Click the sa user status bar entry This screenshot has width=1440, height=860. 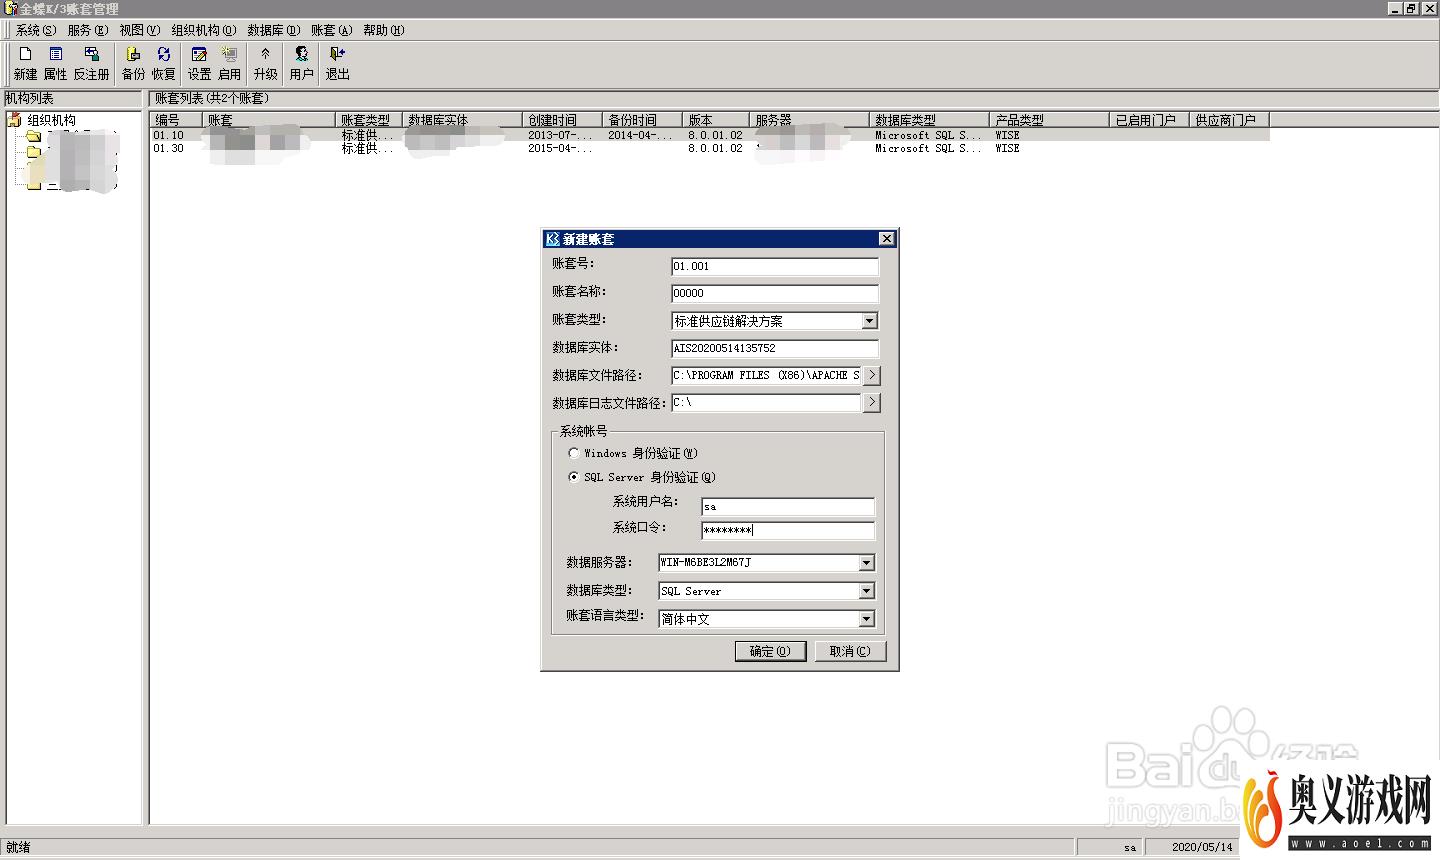pos(1130,847)
